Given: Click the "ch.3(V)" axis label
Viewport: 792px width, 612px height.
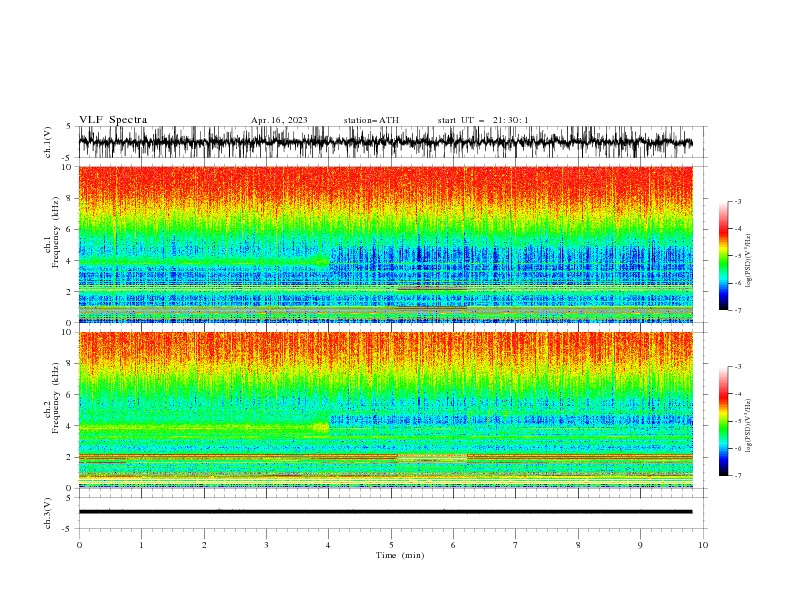Looking at the screenshot, I should coord(48,513).
